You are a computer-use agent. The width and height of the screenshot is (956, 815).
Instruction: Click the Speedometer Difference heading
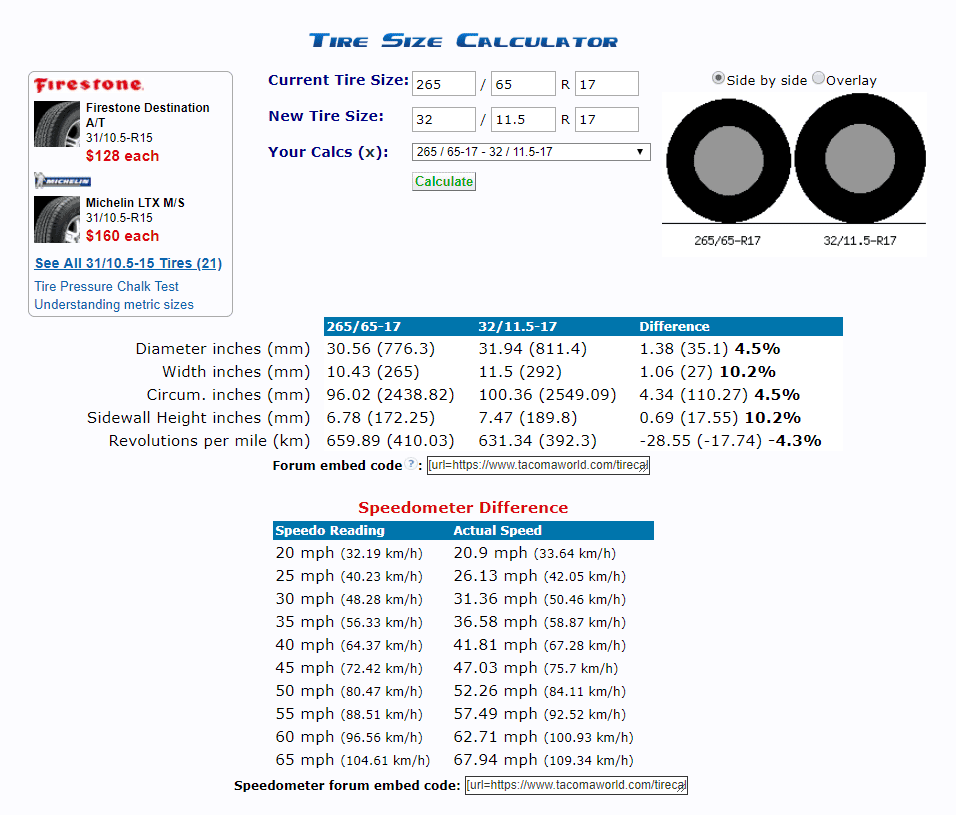tap(463, 508)
